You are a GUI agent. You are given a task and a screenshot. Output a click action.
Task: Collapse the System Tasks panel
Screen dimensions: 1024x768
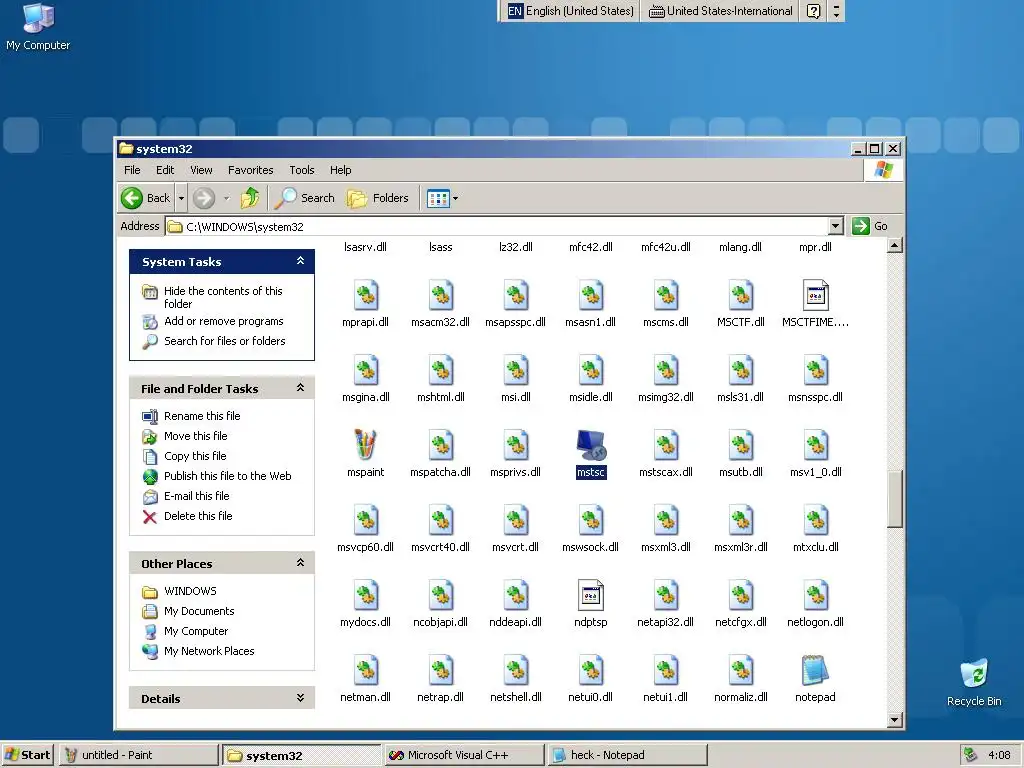[300, 261]
